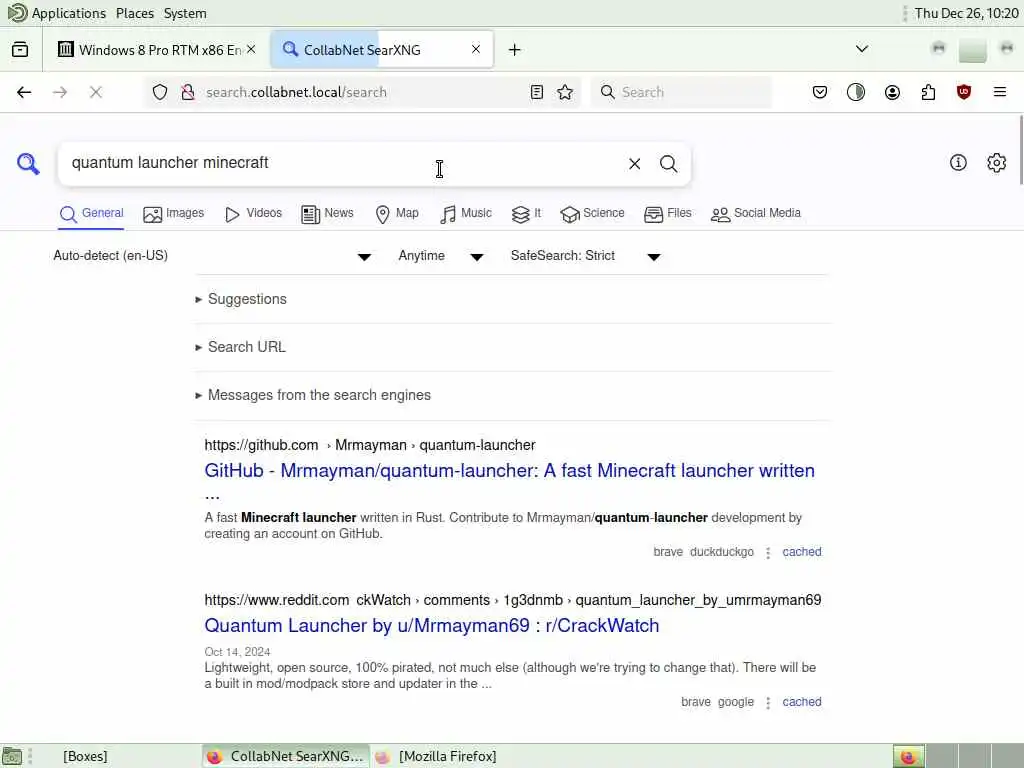Viewport: 1024px width, 768px height.
Task: Click the Firefox address bar URL
Action: tap(362, 92)
